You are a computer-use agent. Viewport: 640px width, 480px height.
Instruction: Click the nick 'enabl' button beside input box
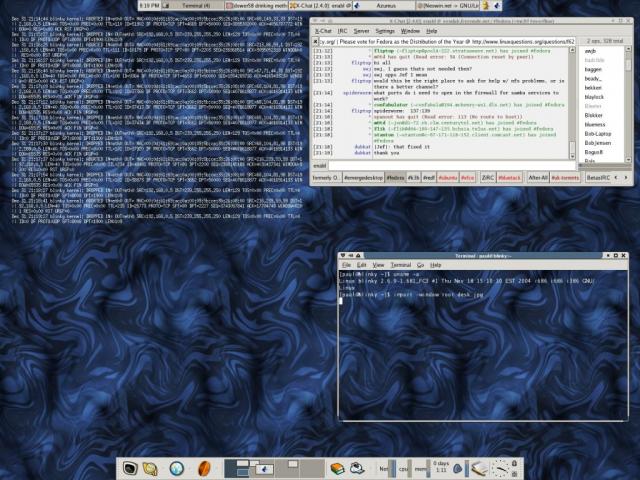[x=320, y=166]
